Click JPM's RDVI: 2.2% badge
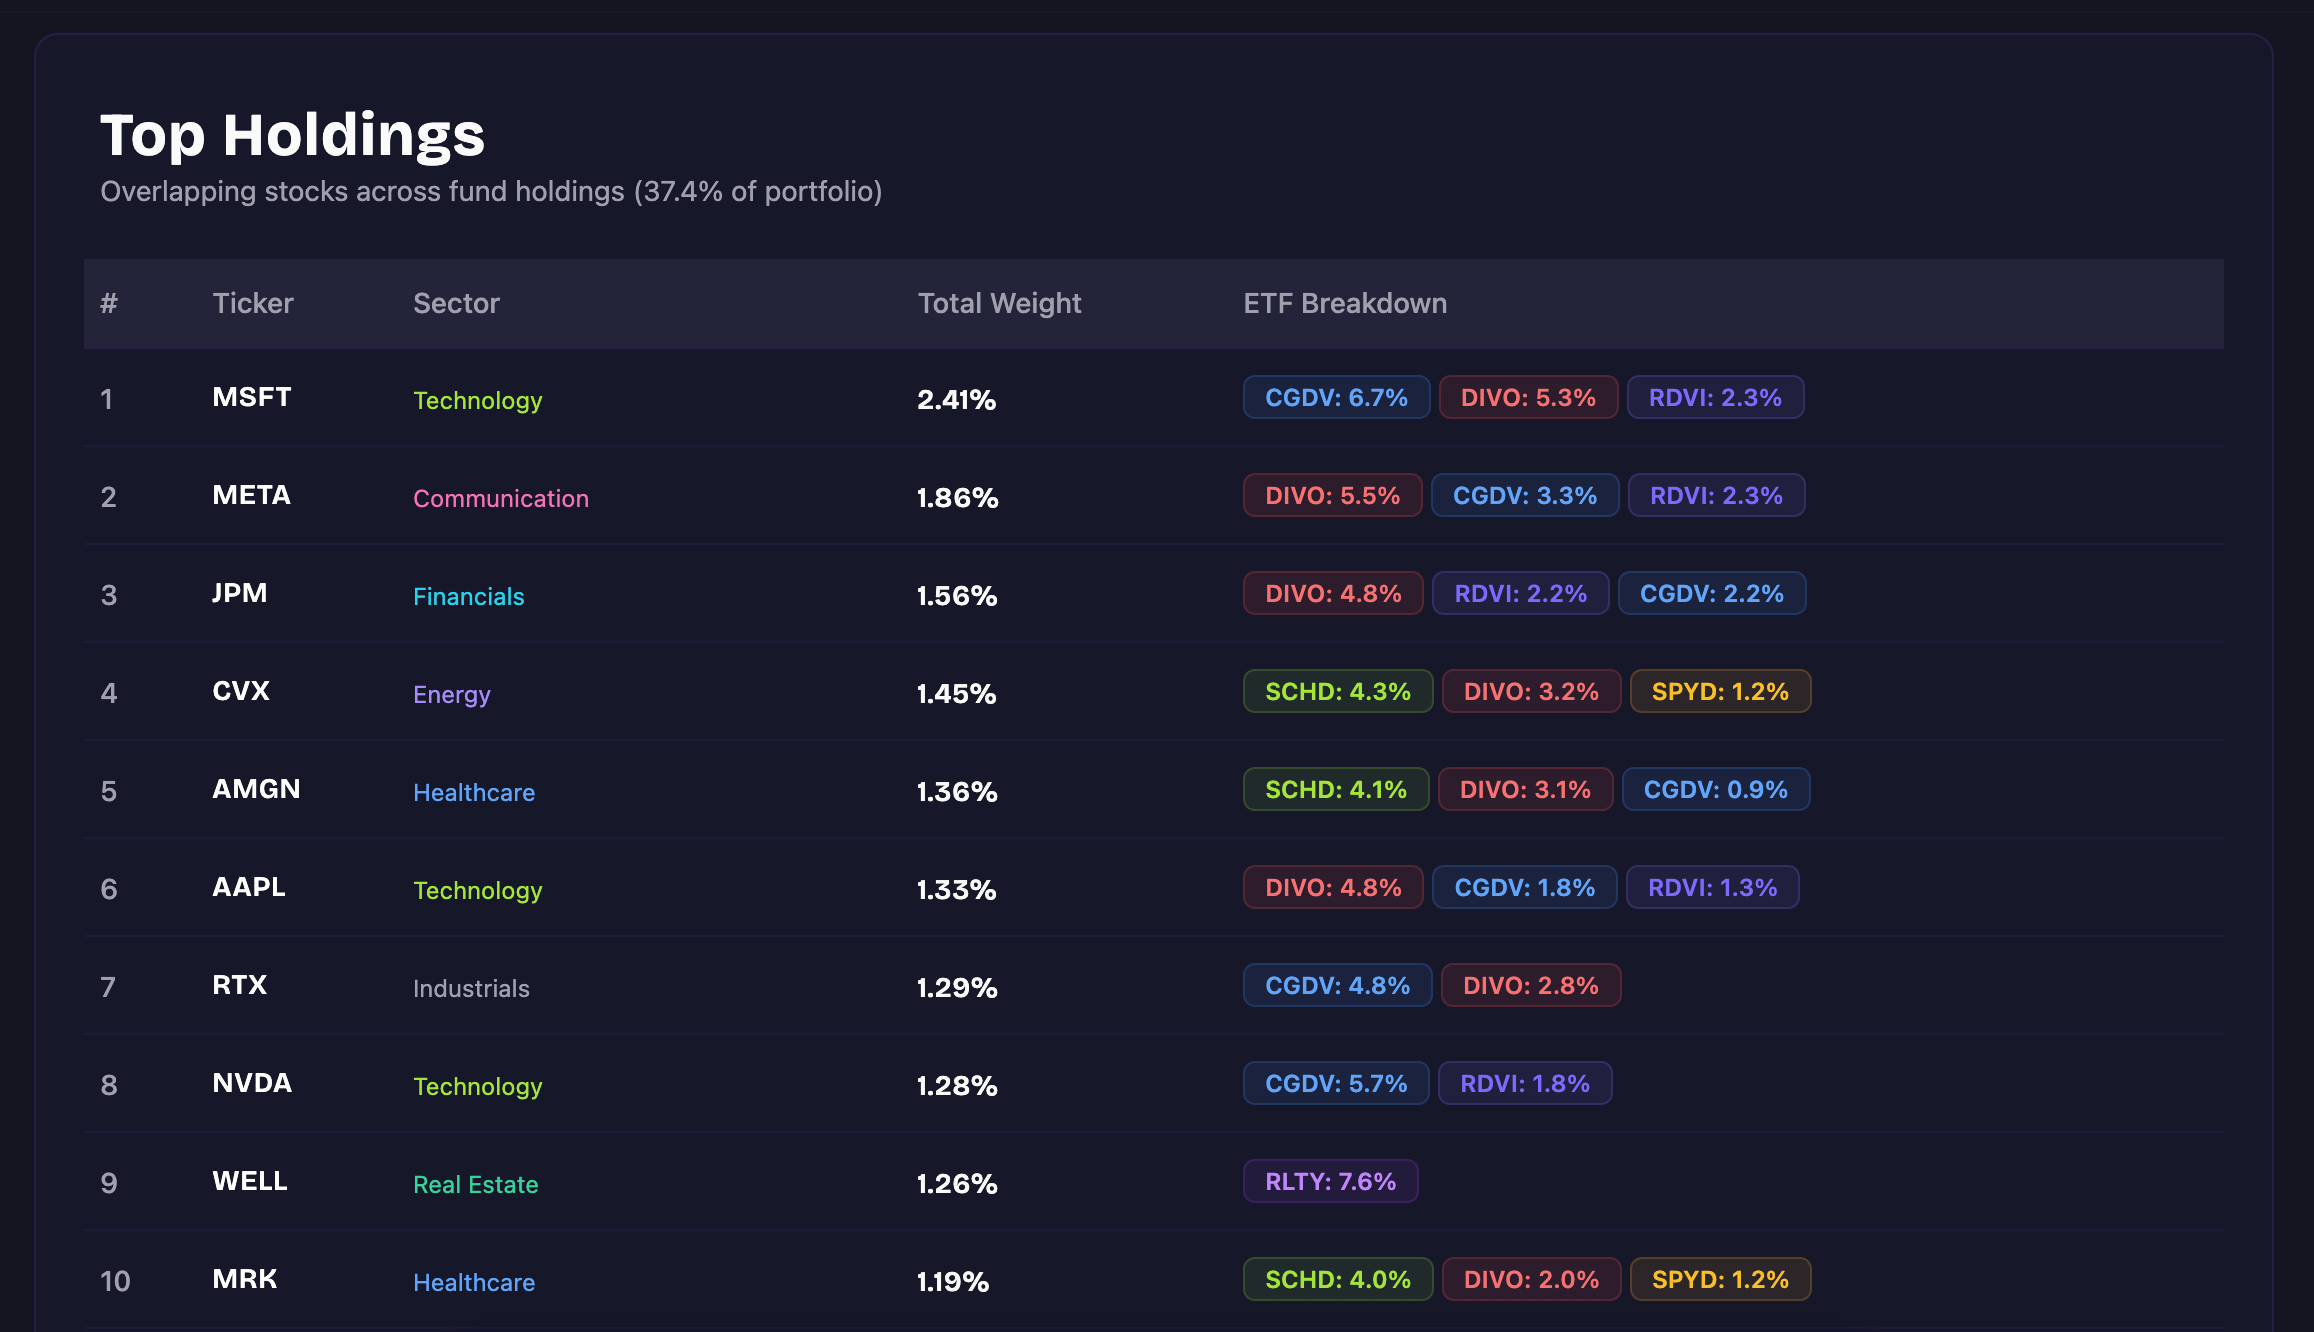The width and height of the screenshot is (2314, 1332). tap(1520, 593)
